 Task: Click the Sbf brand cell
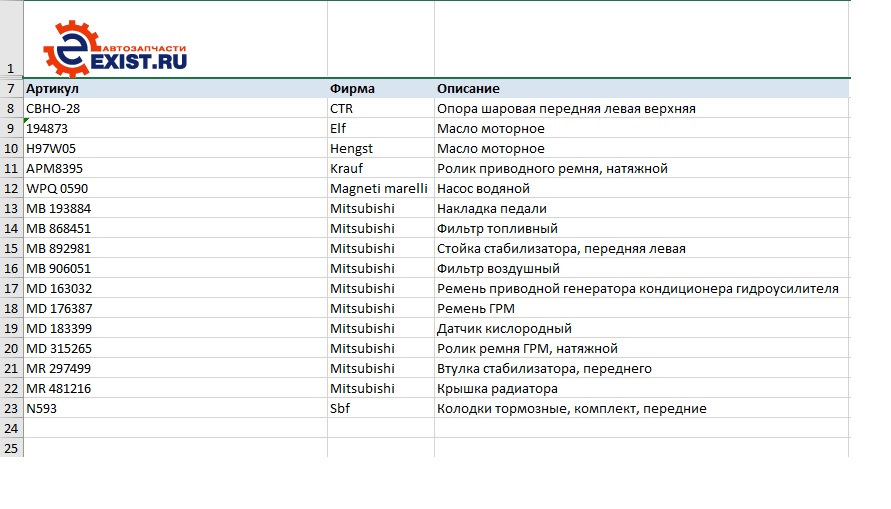click(381, 408)
